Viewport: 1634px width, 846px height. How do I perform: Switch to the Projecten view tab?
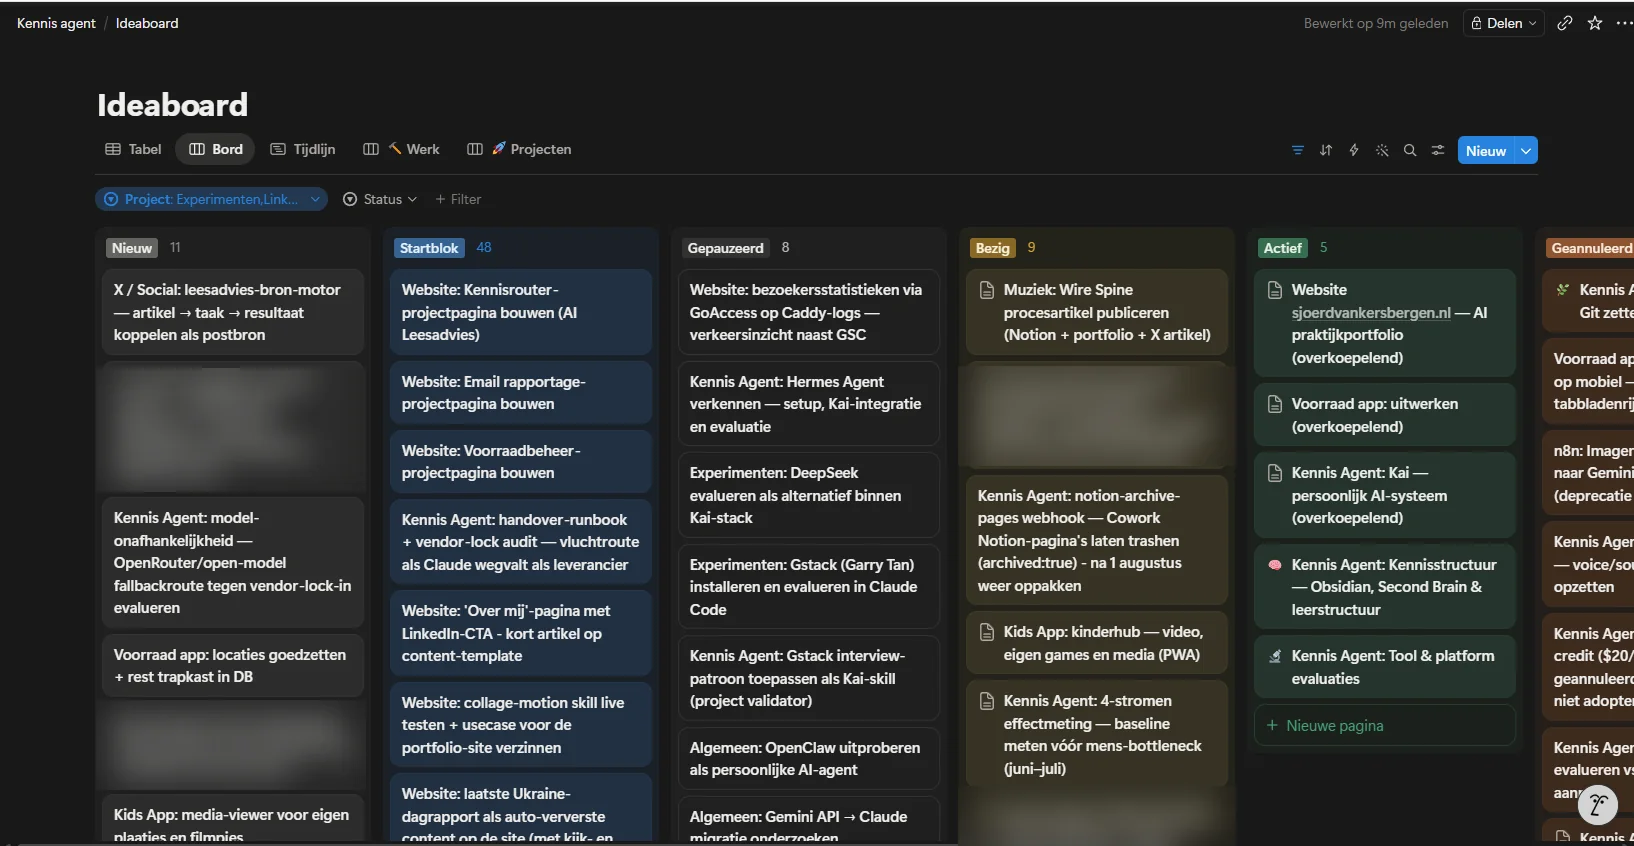pyautogui.click(x=520, y=149)
